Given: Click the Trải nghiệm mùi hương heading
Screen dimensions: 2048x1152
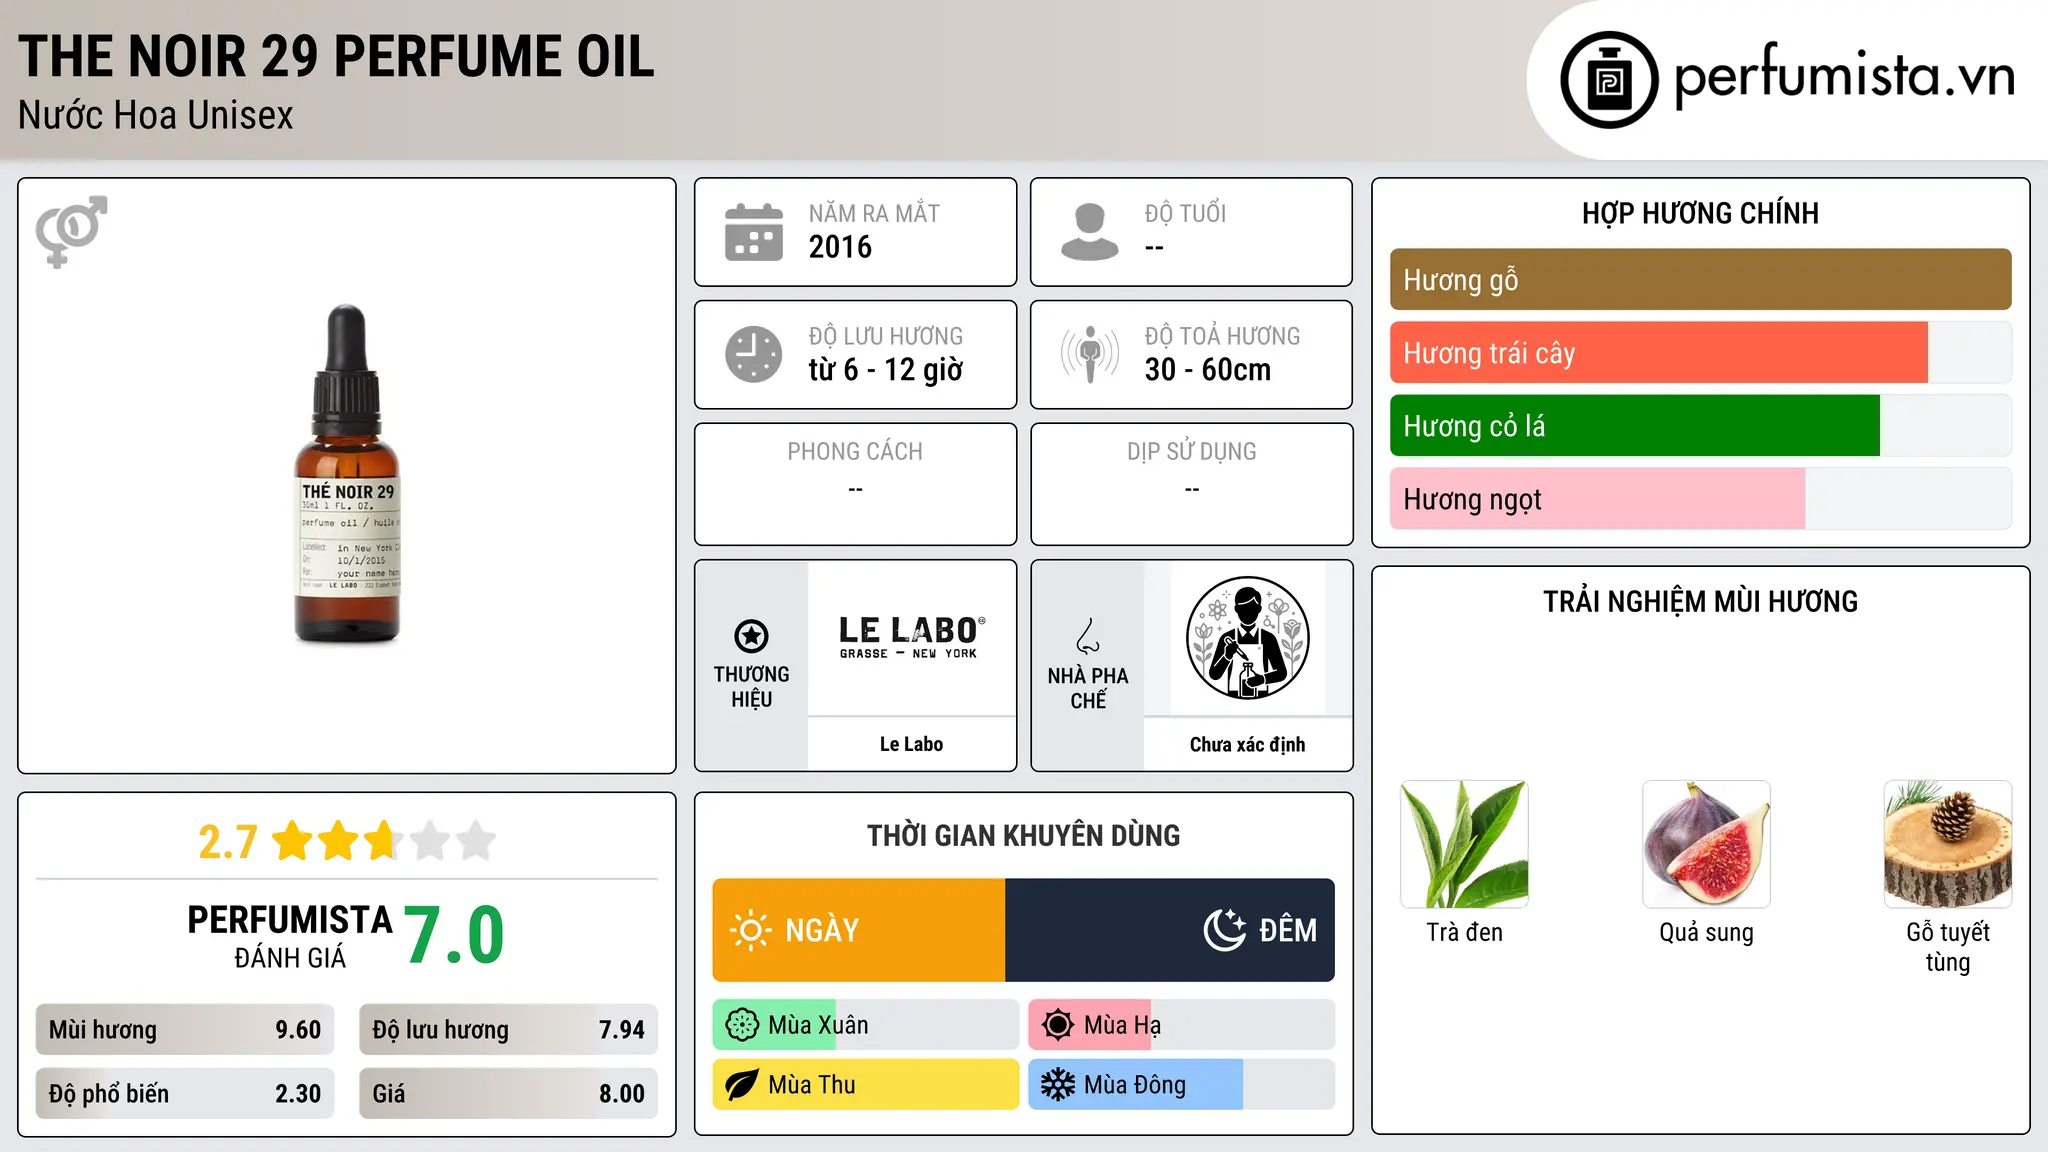Looking at the screenshot, I should 1700,601.
